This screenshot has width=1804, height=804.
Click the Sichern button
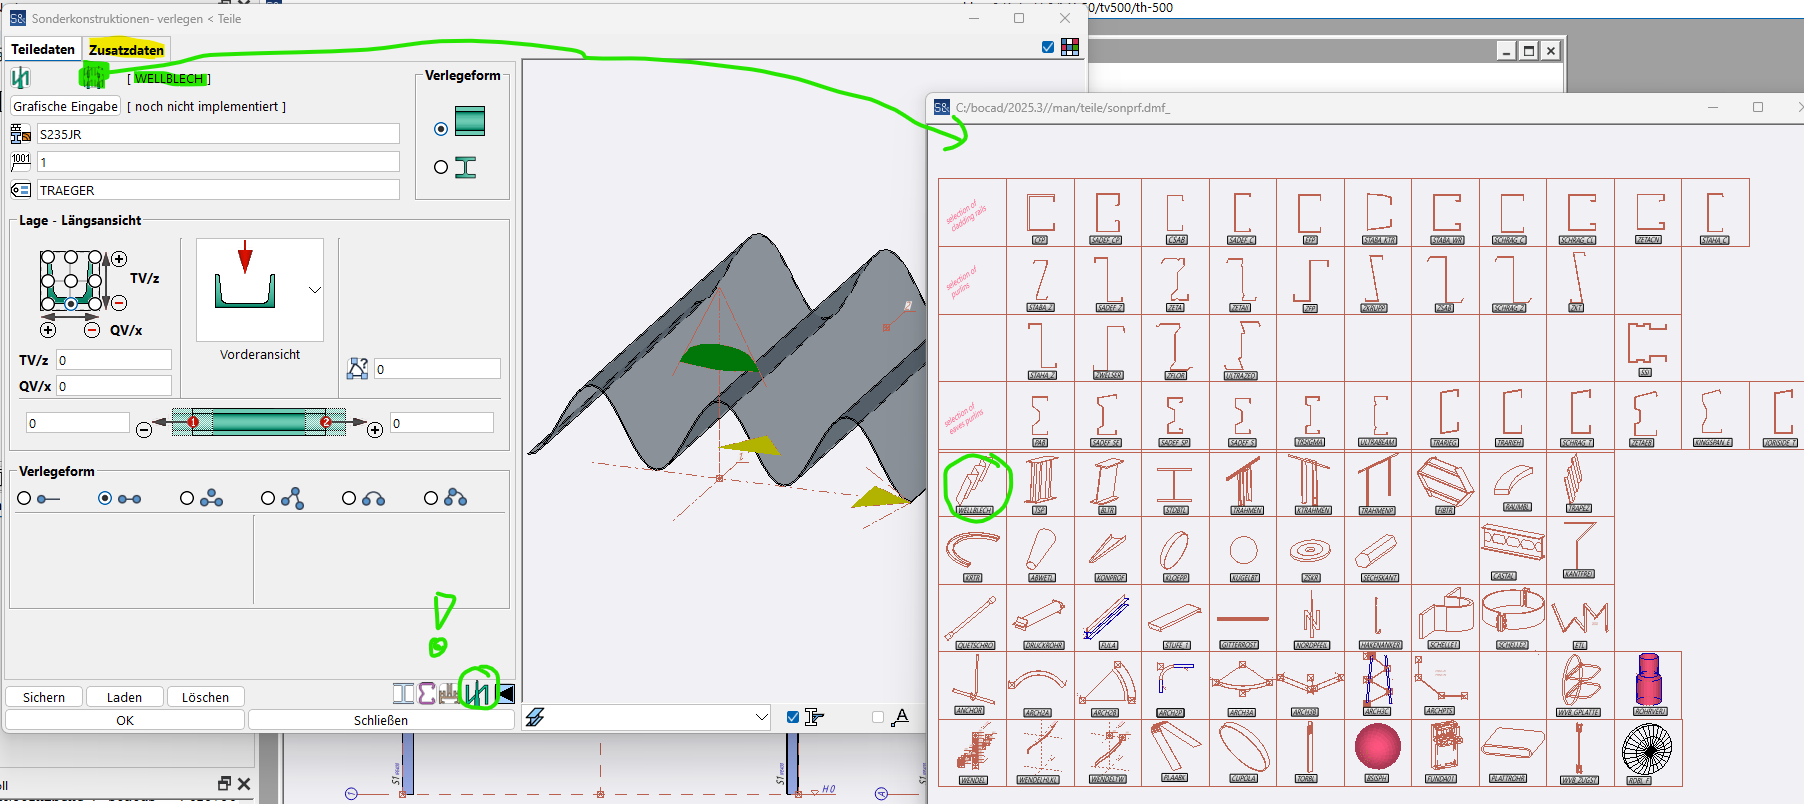point(44,697)
